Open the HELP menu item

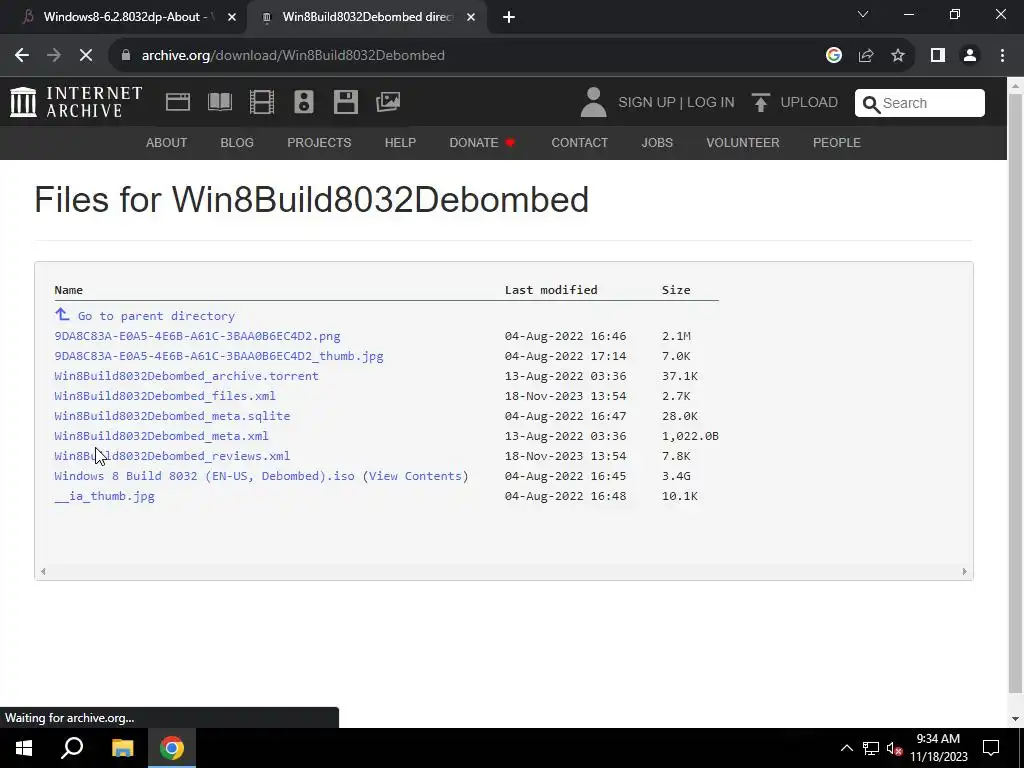point(400,142)
